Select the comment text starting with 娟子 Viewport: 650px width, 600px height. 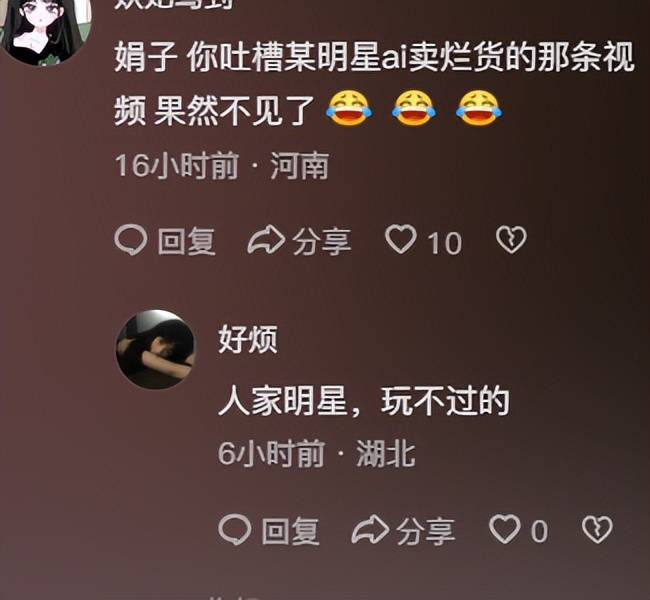[x=374, y=83]
